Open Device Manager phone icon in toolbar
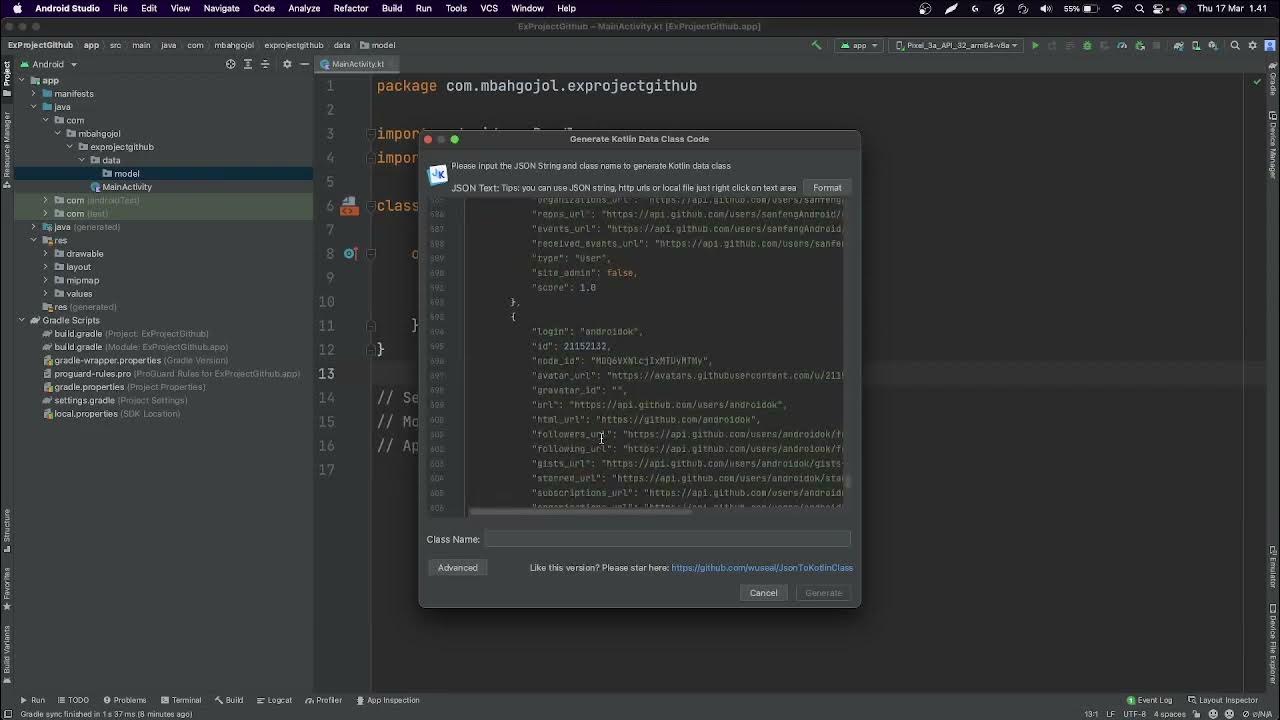This screenshot has height=720, width=1280. [1196, 45]
